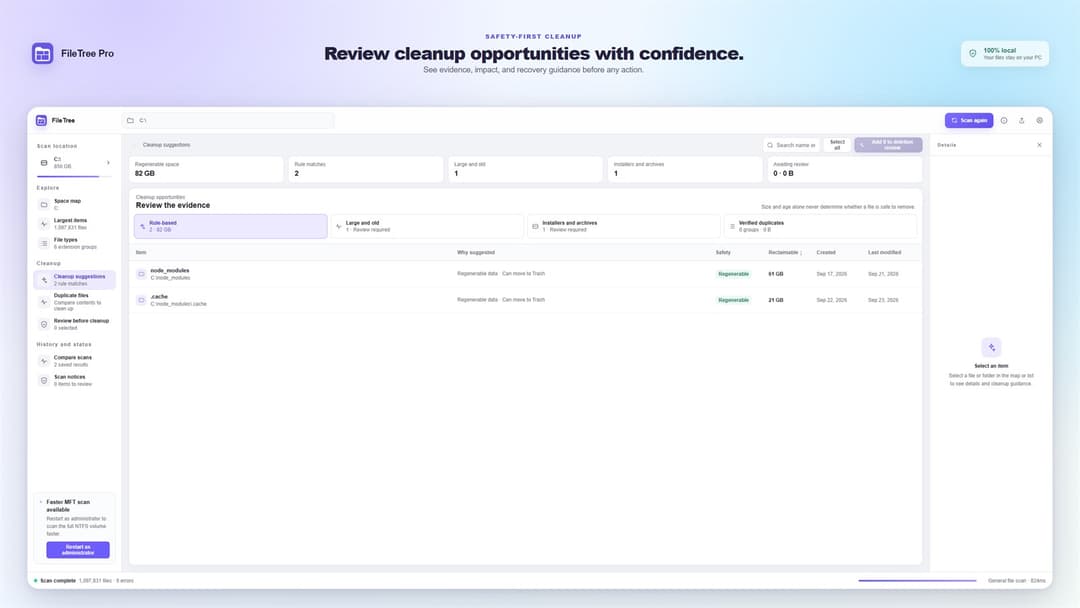Click Add 0 to deletion review button
This screenshot has width=1080, height=608.
coord(889,145)
